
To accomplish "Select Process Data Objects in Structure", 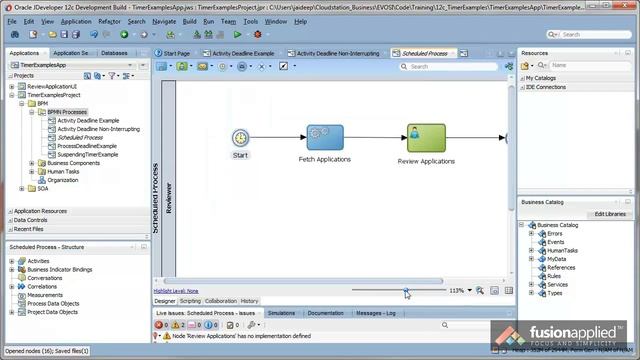I will tap(53, 304).
